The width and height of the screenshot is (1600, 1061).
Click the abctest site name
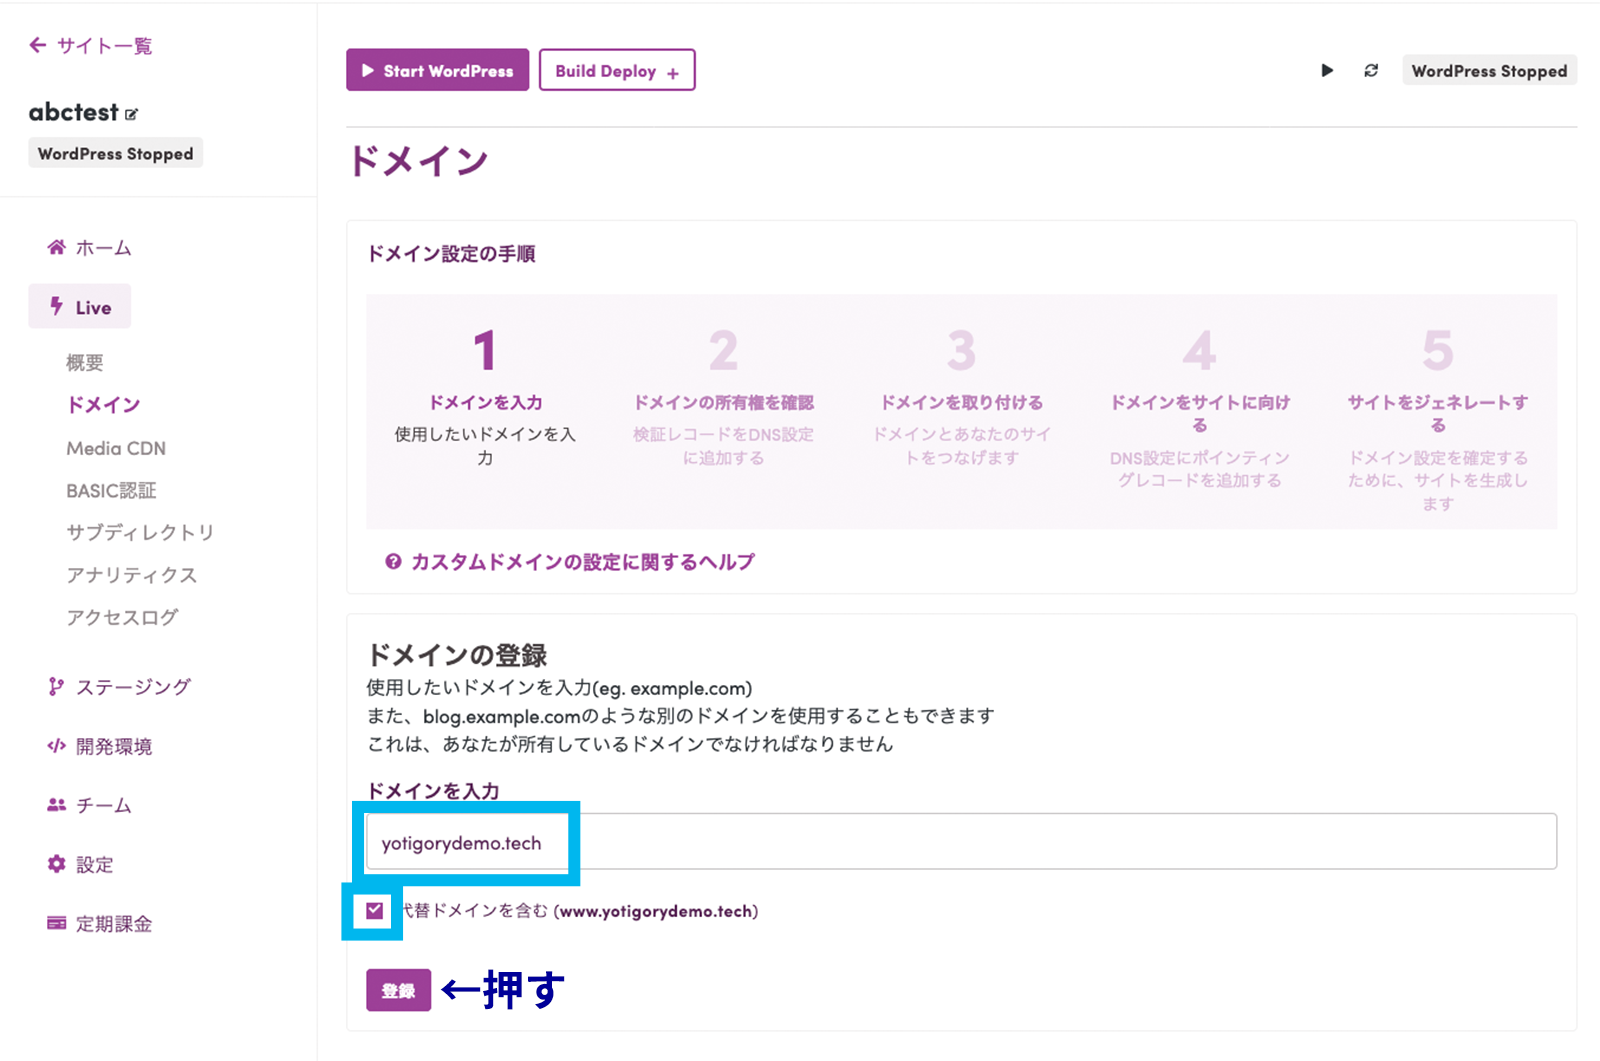tap(74, 112)
